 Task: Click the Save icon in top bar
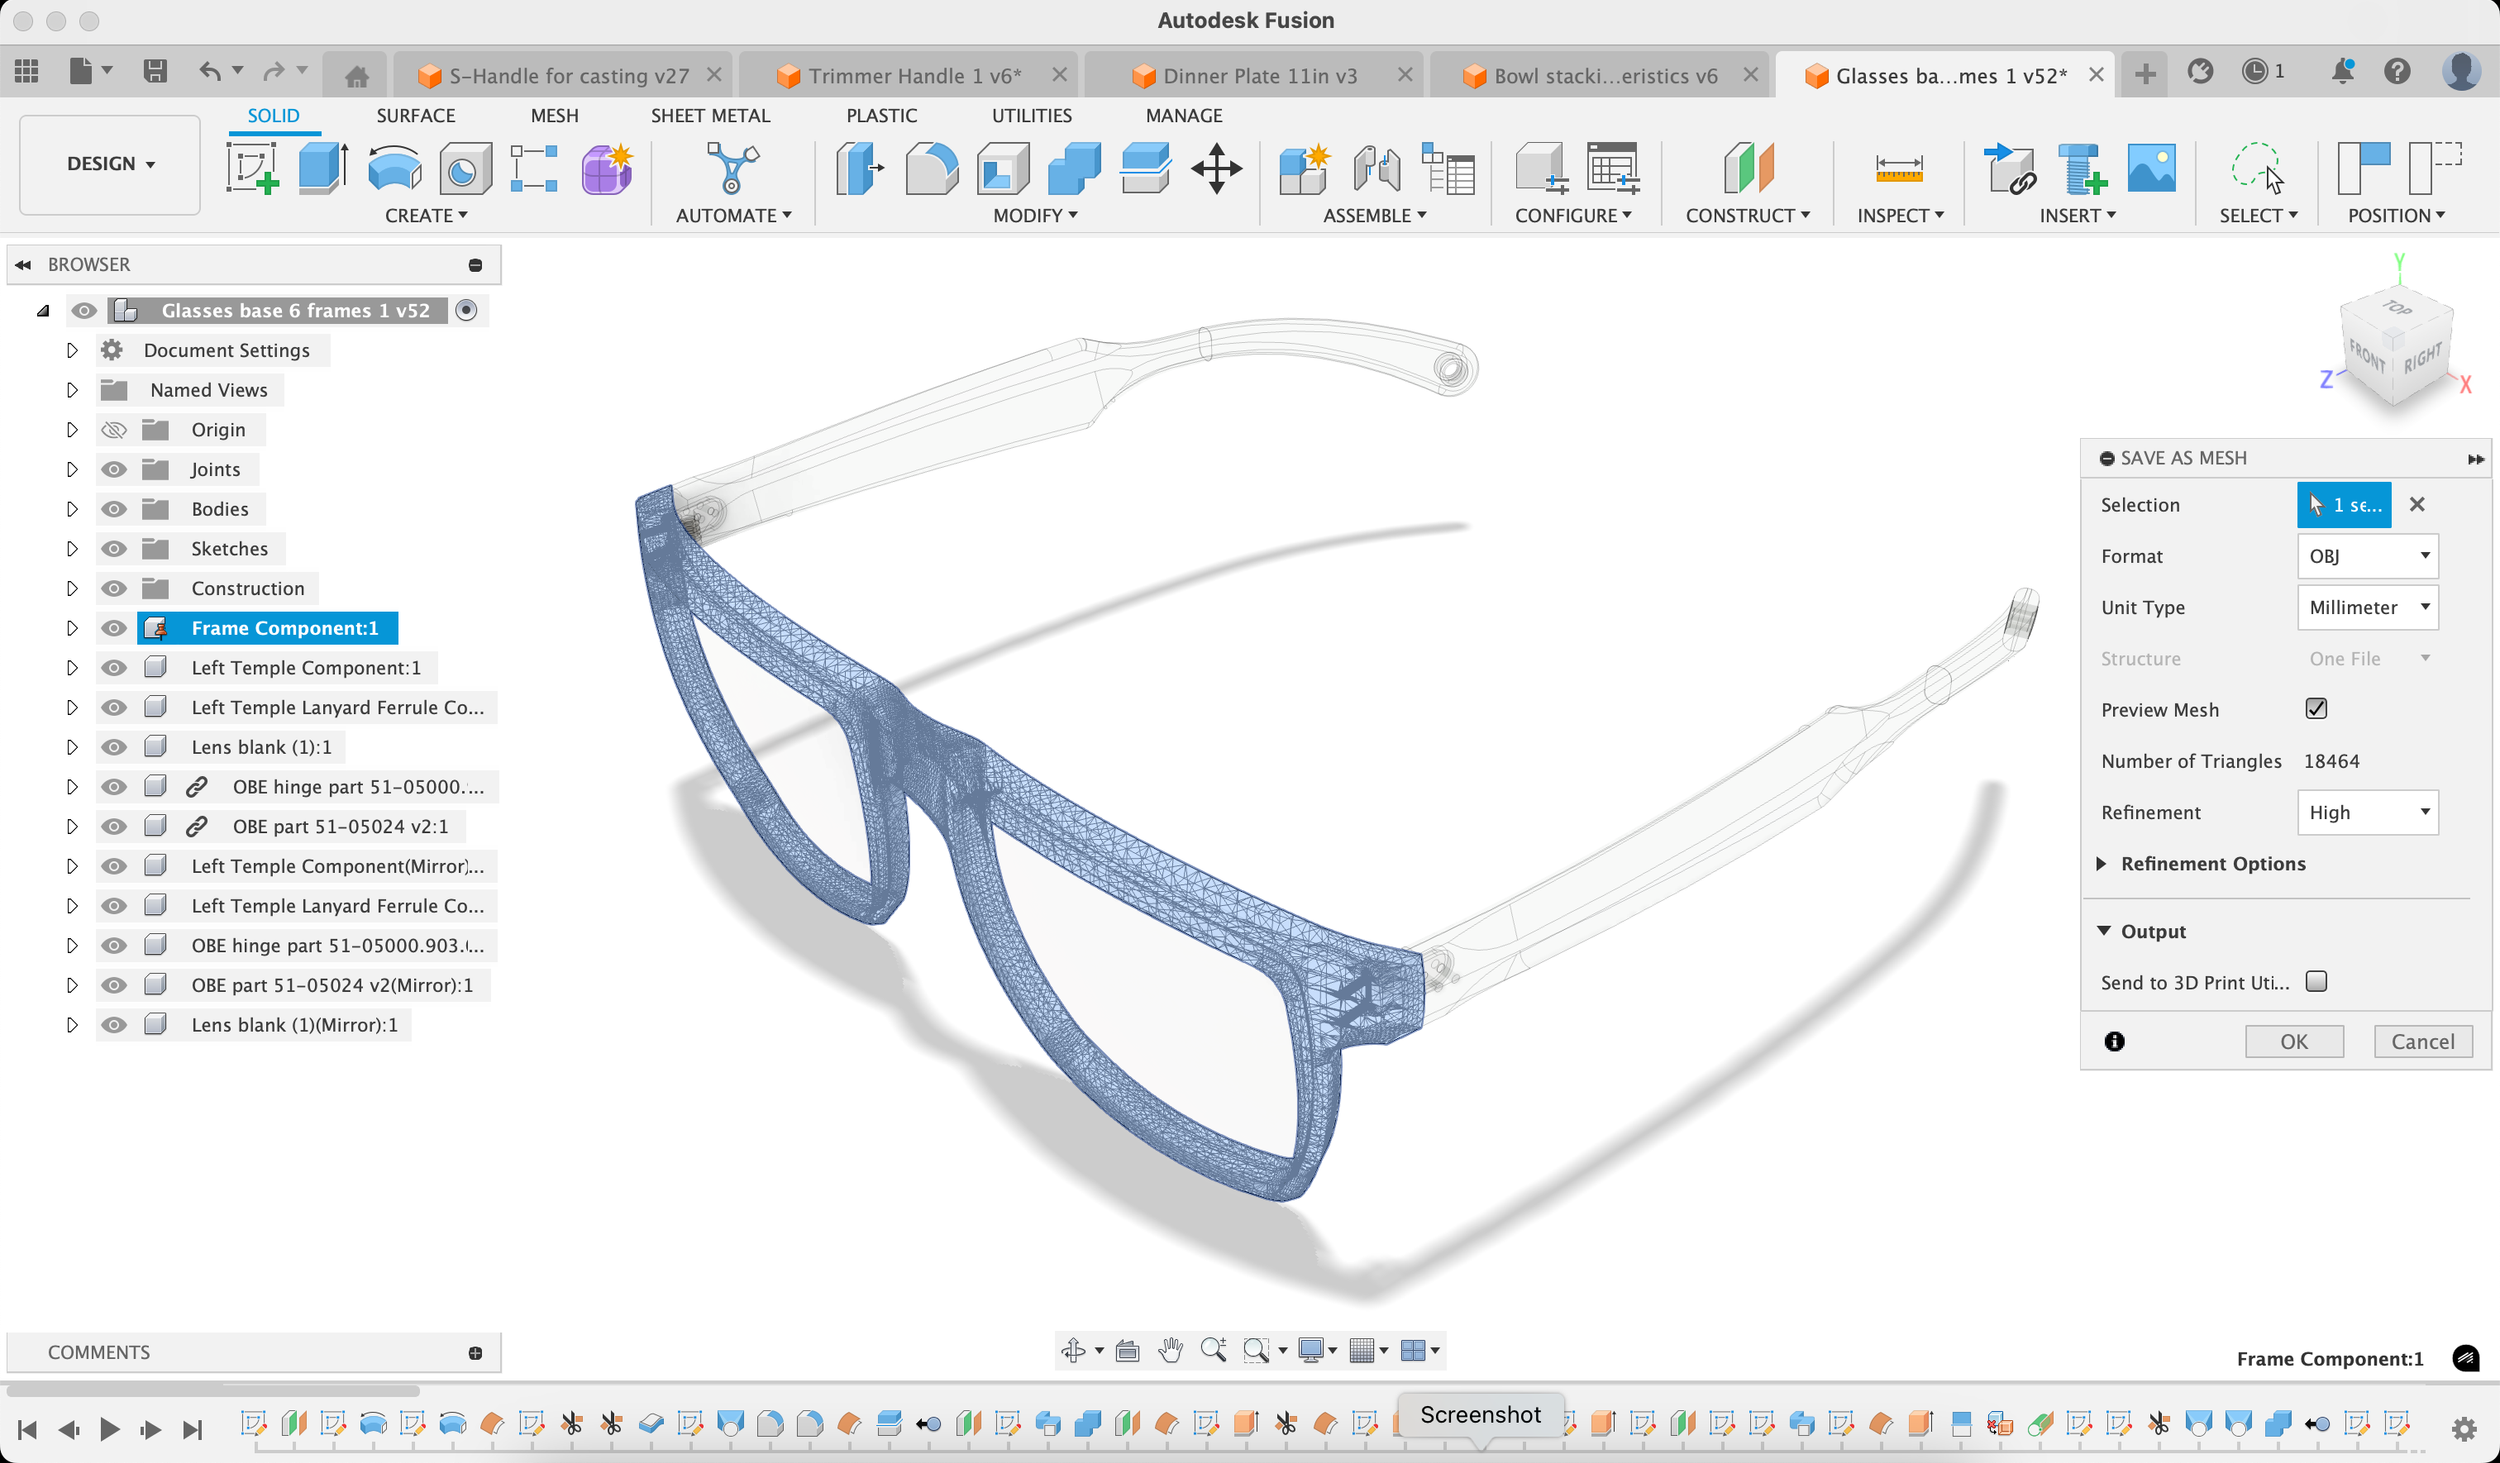tap(155, 71)
